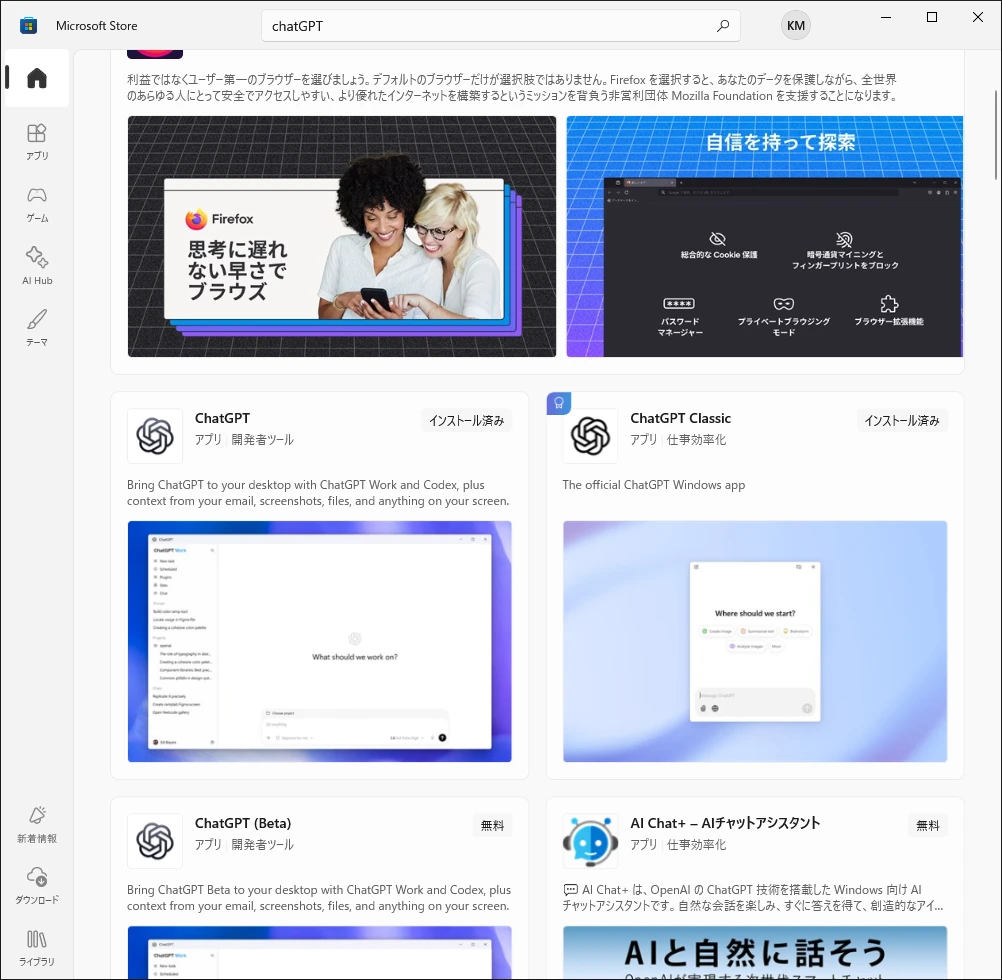Click 無料 button for ChatGPT (Beta)
Screen dimensions: 1002x980
click(x=492, y=825)
